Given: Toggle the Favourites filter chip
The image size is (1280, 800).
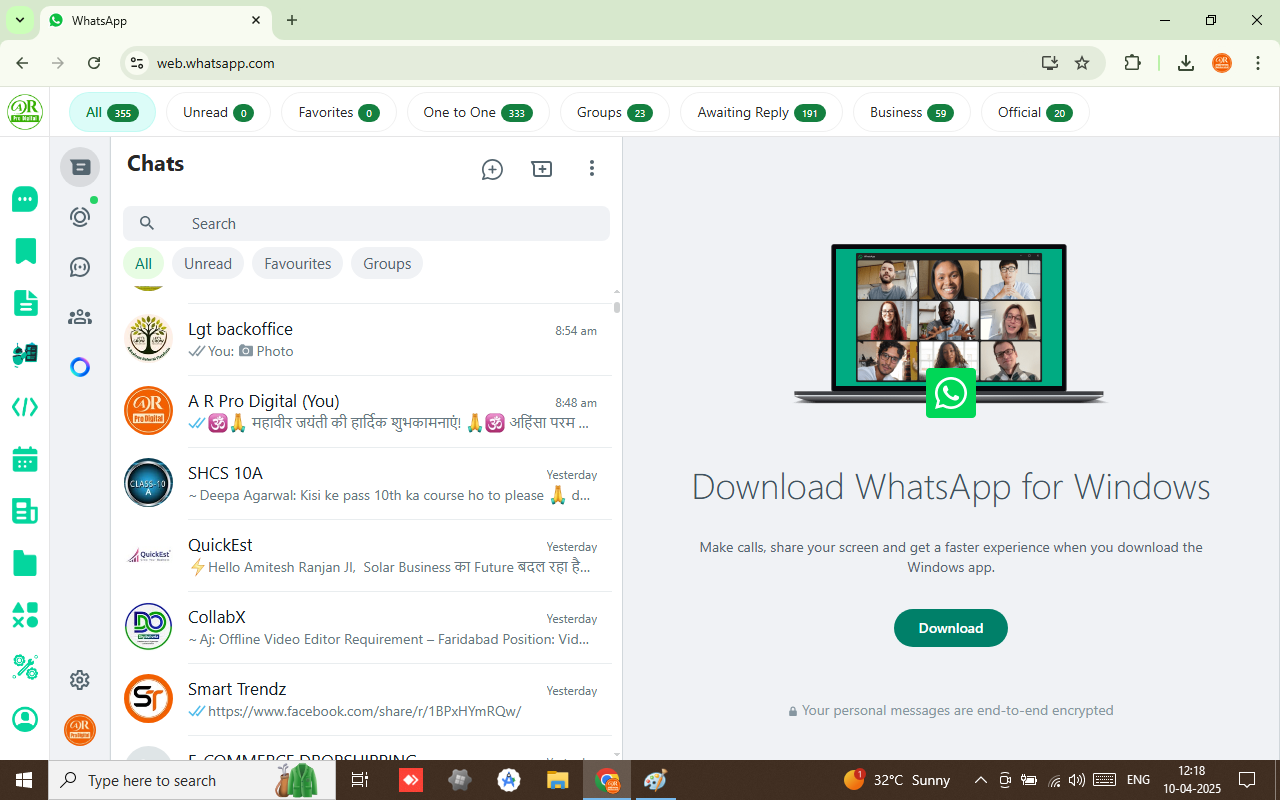Looking at the screenshot, I should pyautogui.click(x=297, y=264).
